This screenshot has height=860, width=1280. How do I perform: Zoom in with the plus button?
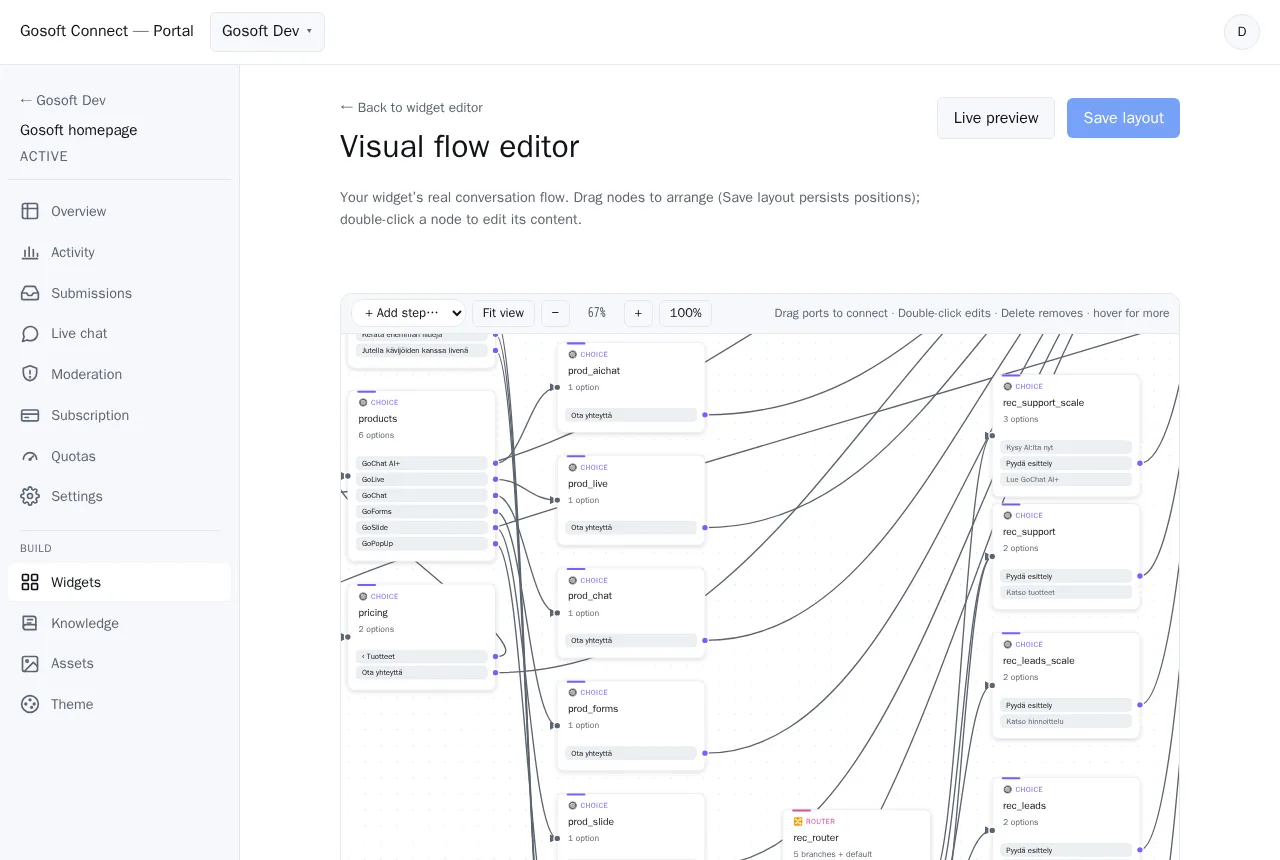(x=638, y=313)
